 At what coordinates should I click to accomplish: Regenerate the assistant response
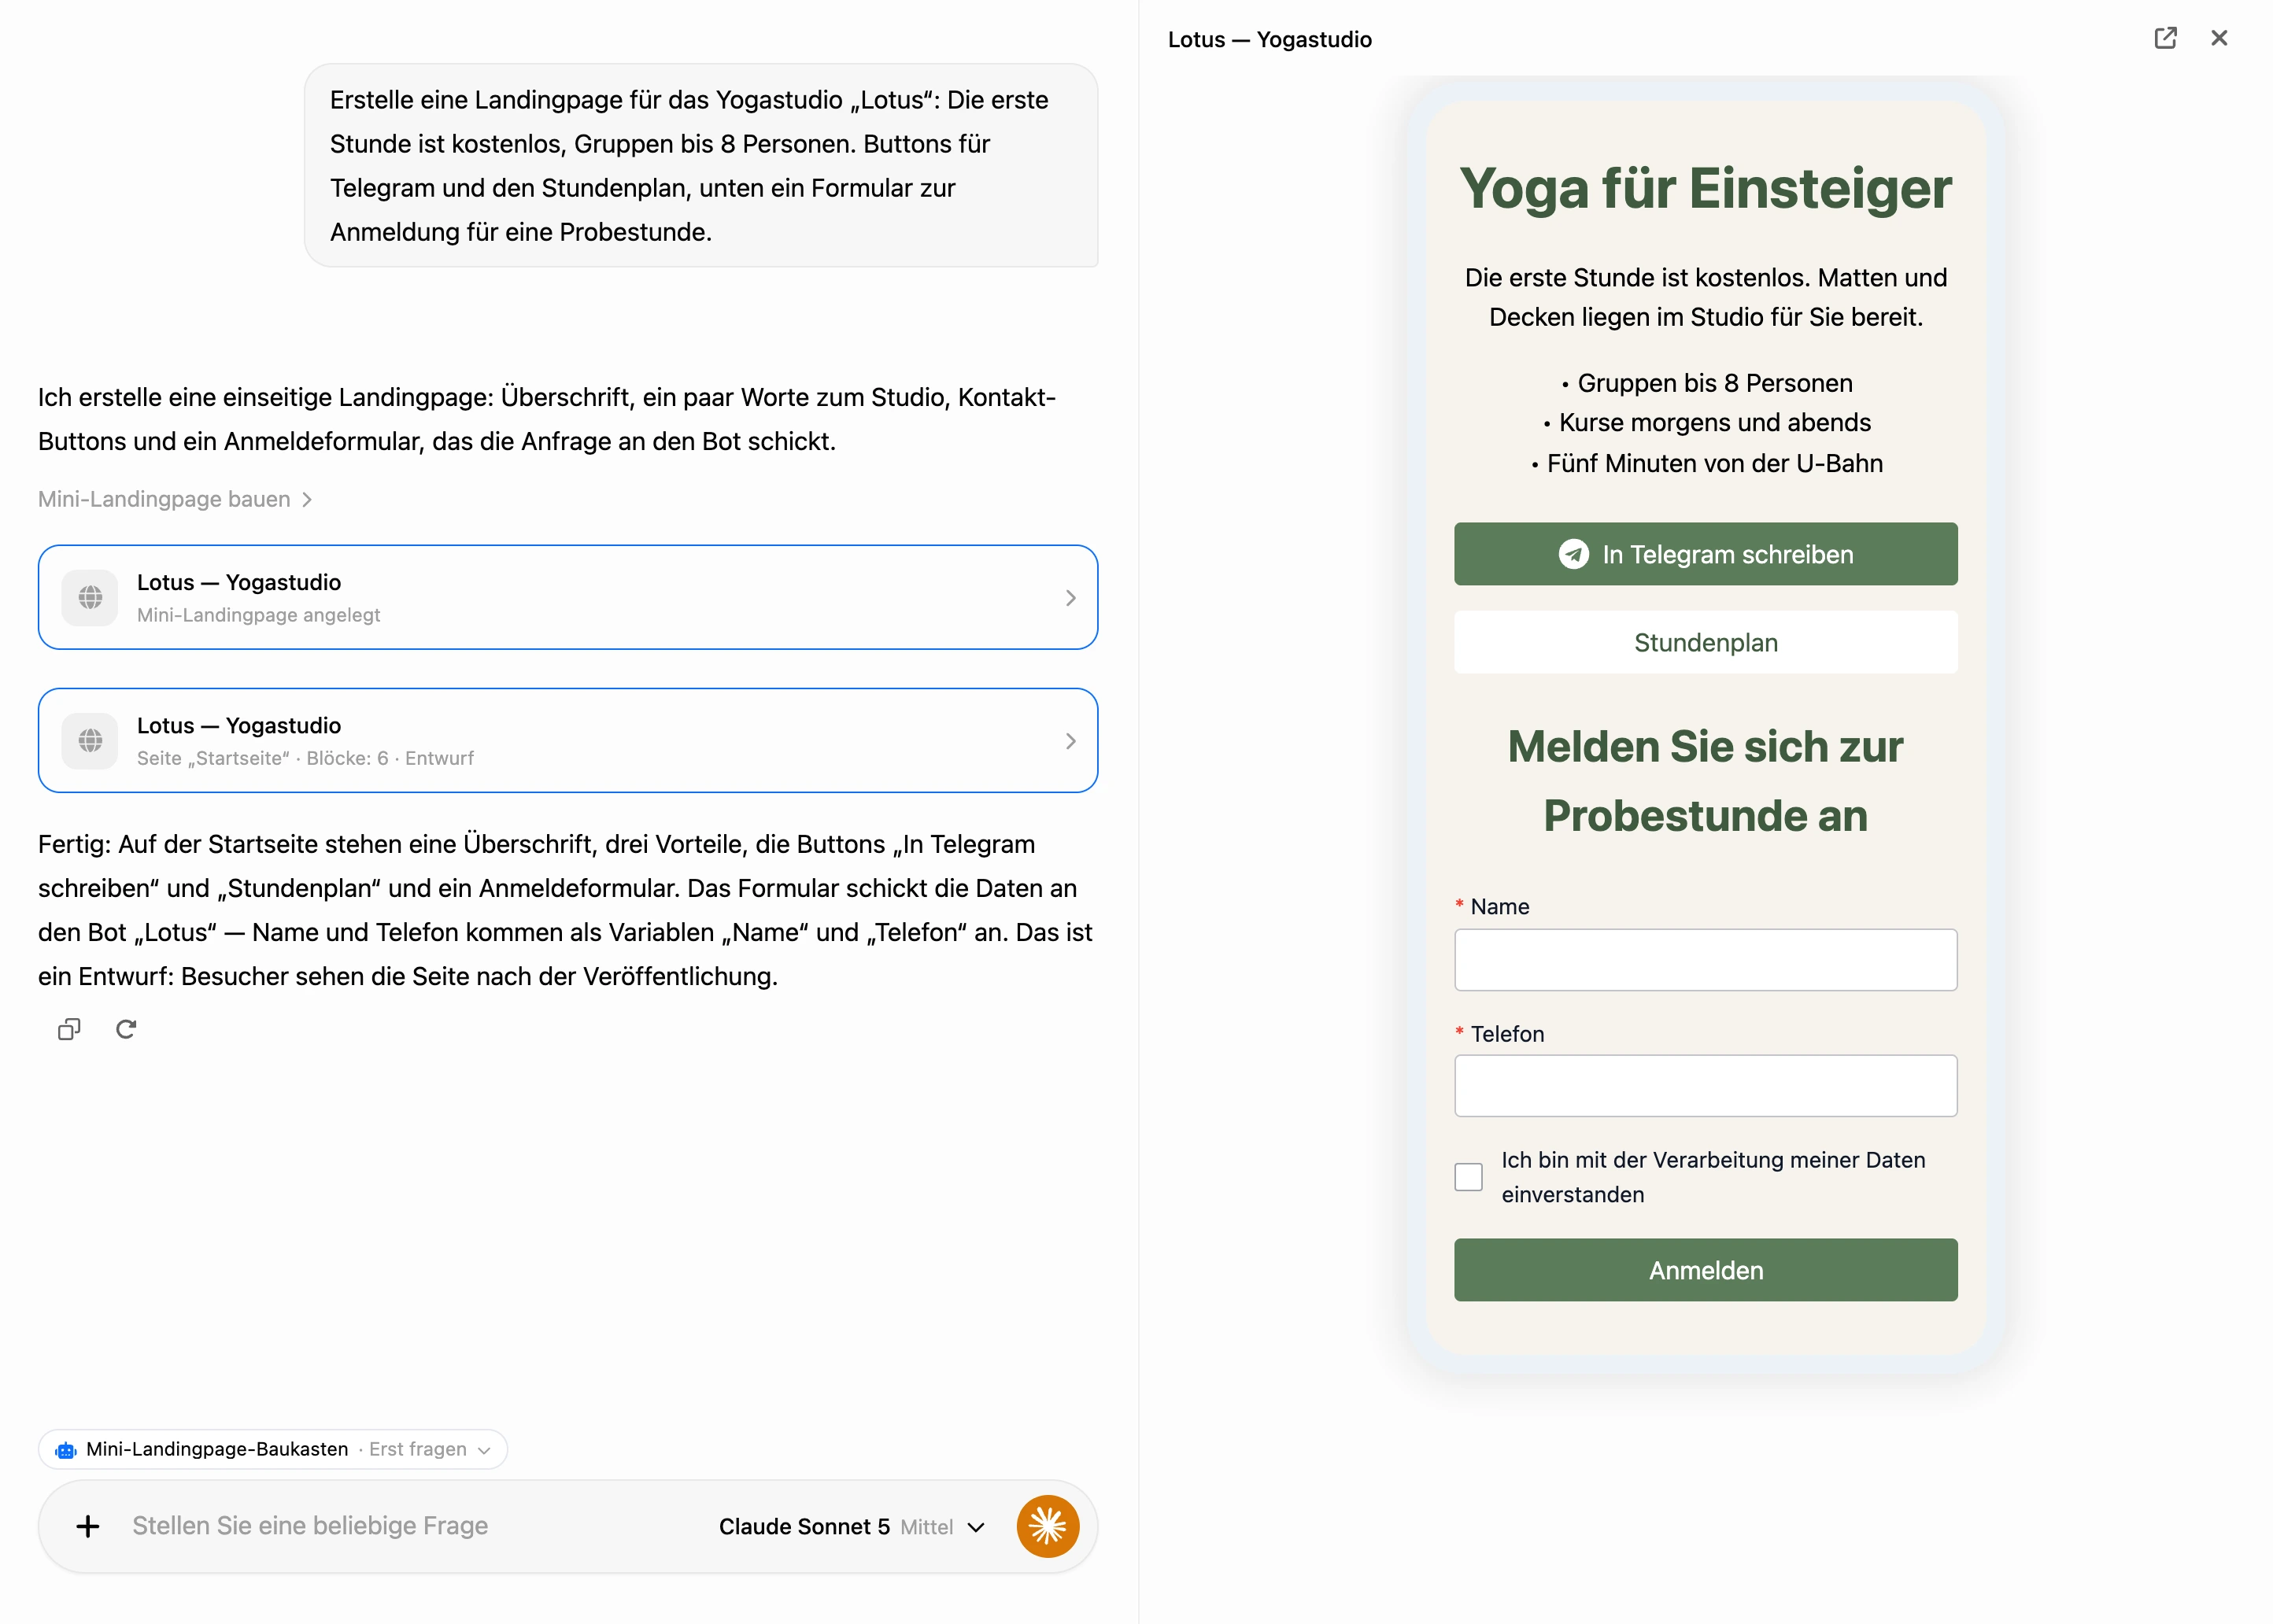click(x=126, y=1029)
